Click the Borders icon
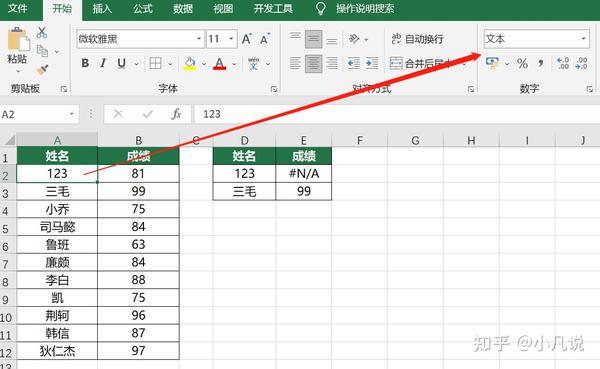Image resolution: width=600 pixels, height=369 pixels. 155,63
